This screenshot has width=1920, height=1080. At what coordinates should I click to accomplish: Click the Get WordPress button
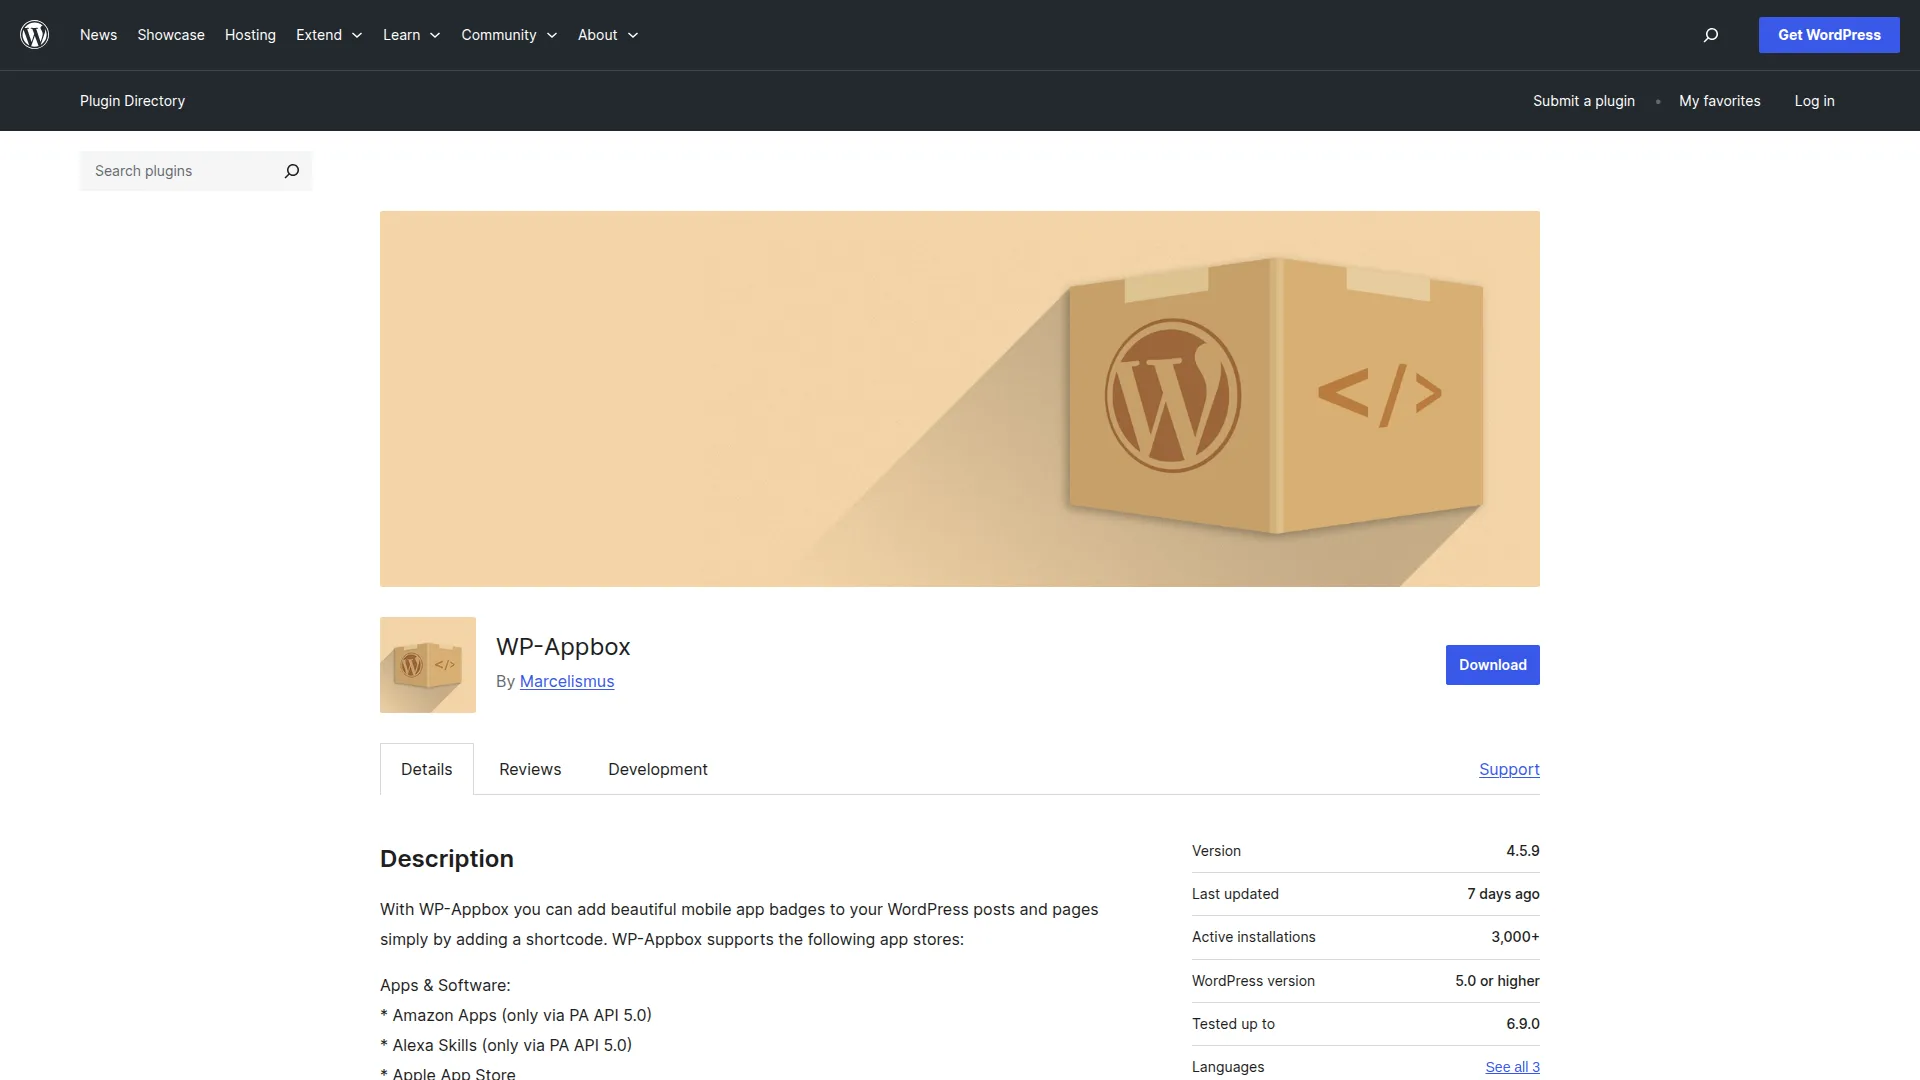(1829, 35)
